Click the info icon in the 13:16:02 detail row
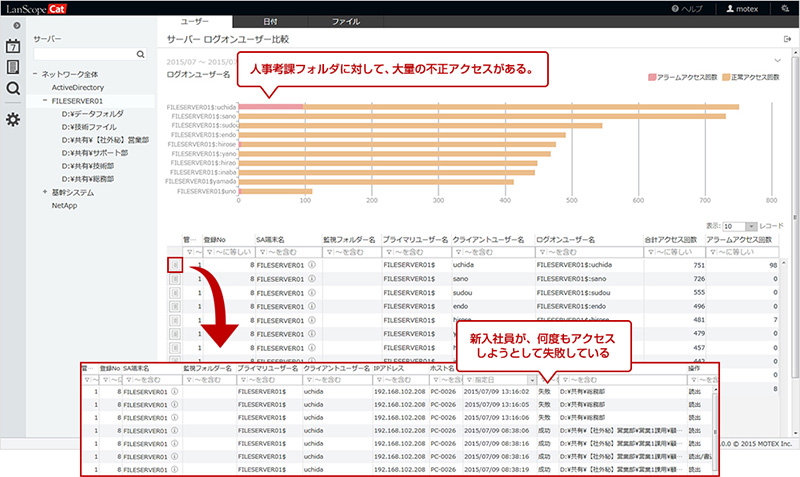This screenshot has height=477, width=800. coord(174,392)
